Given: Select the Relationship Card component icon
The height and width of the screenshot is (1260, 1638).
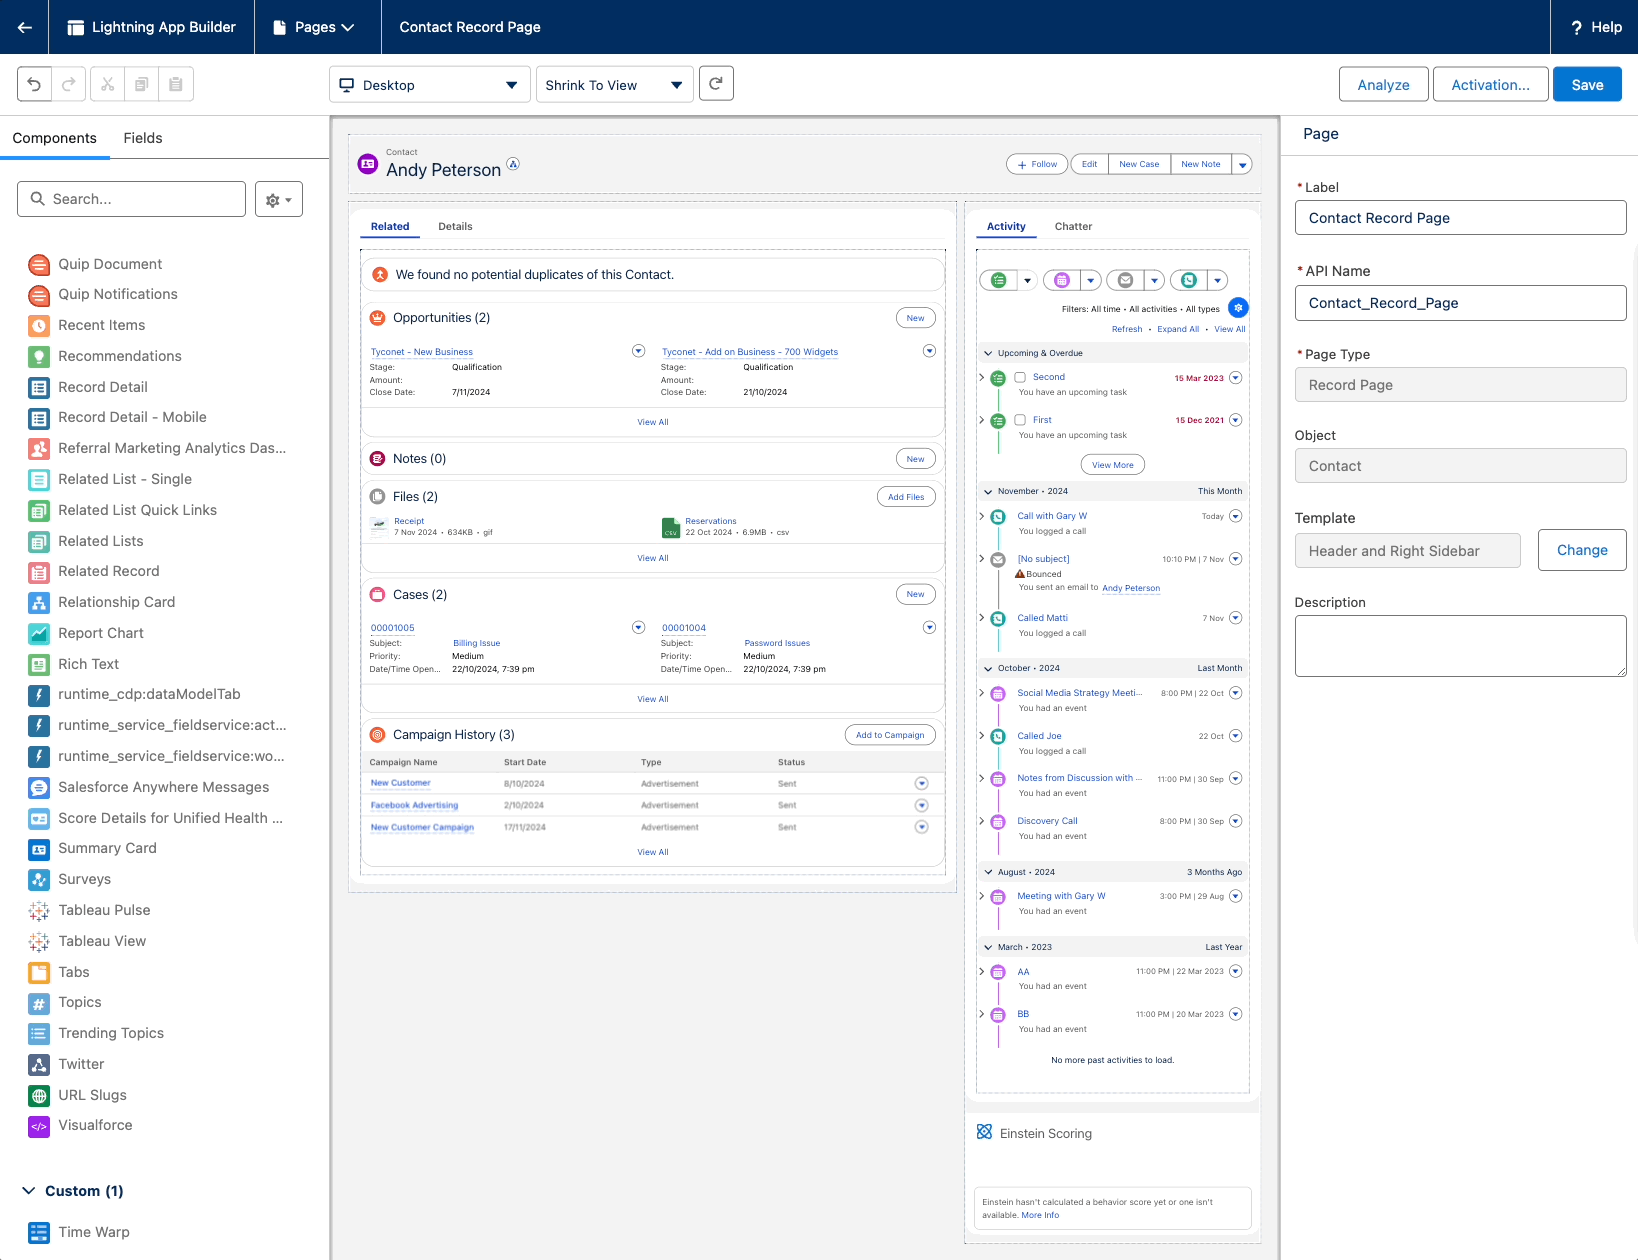Looking at the screenshot, I should [x=39, y=602].
